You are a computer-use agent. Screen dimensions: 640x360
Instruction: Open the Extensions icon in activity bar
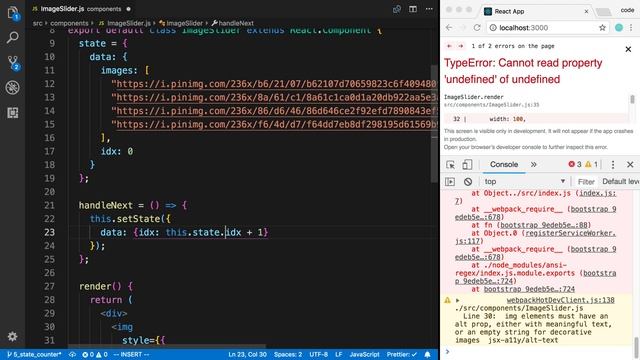tap(13, 112)
